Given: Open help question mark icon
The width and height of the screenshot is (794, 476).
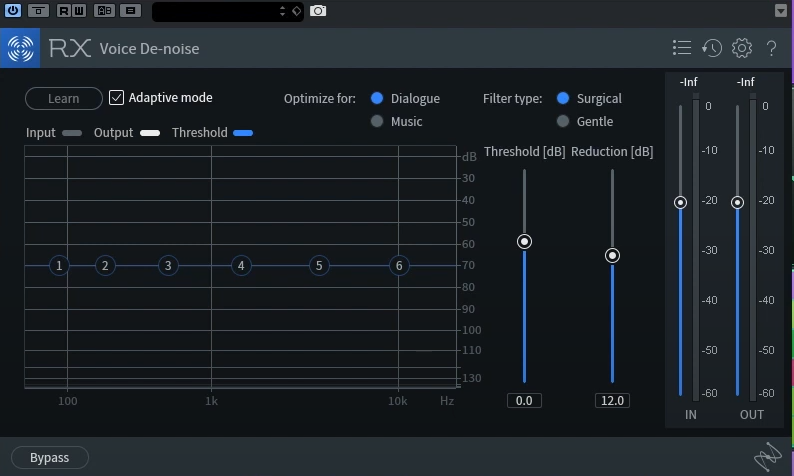Looking at the screenshot, I should point(771,48).
